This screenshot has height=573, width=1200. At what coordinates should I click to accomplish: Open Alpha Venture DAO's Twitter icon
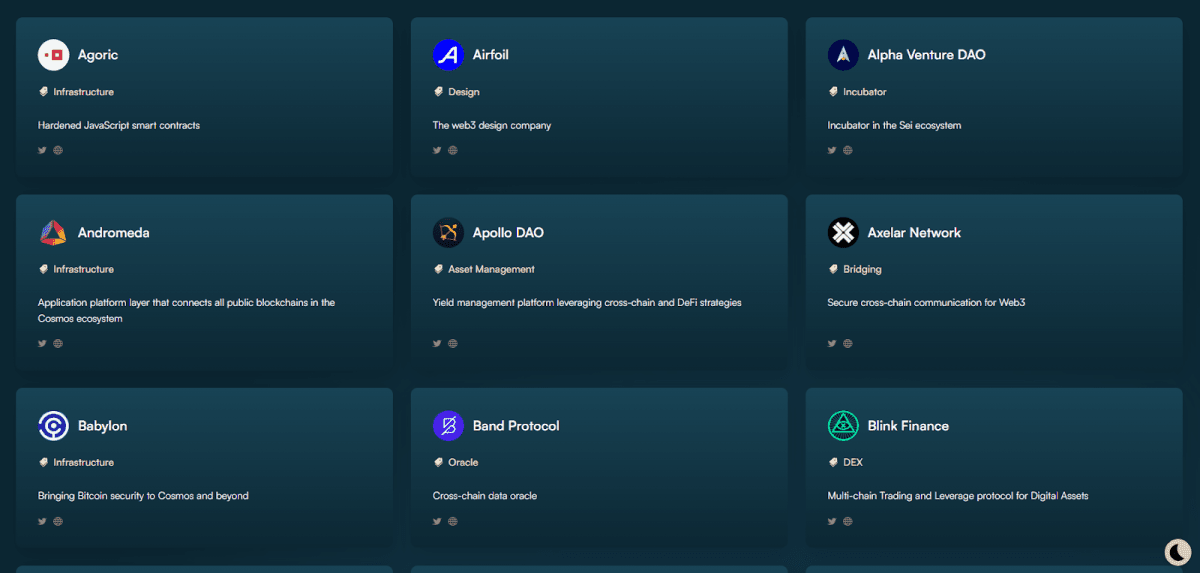(832, 151)
